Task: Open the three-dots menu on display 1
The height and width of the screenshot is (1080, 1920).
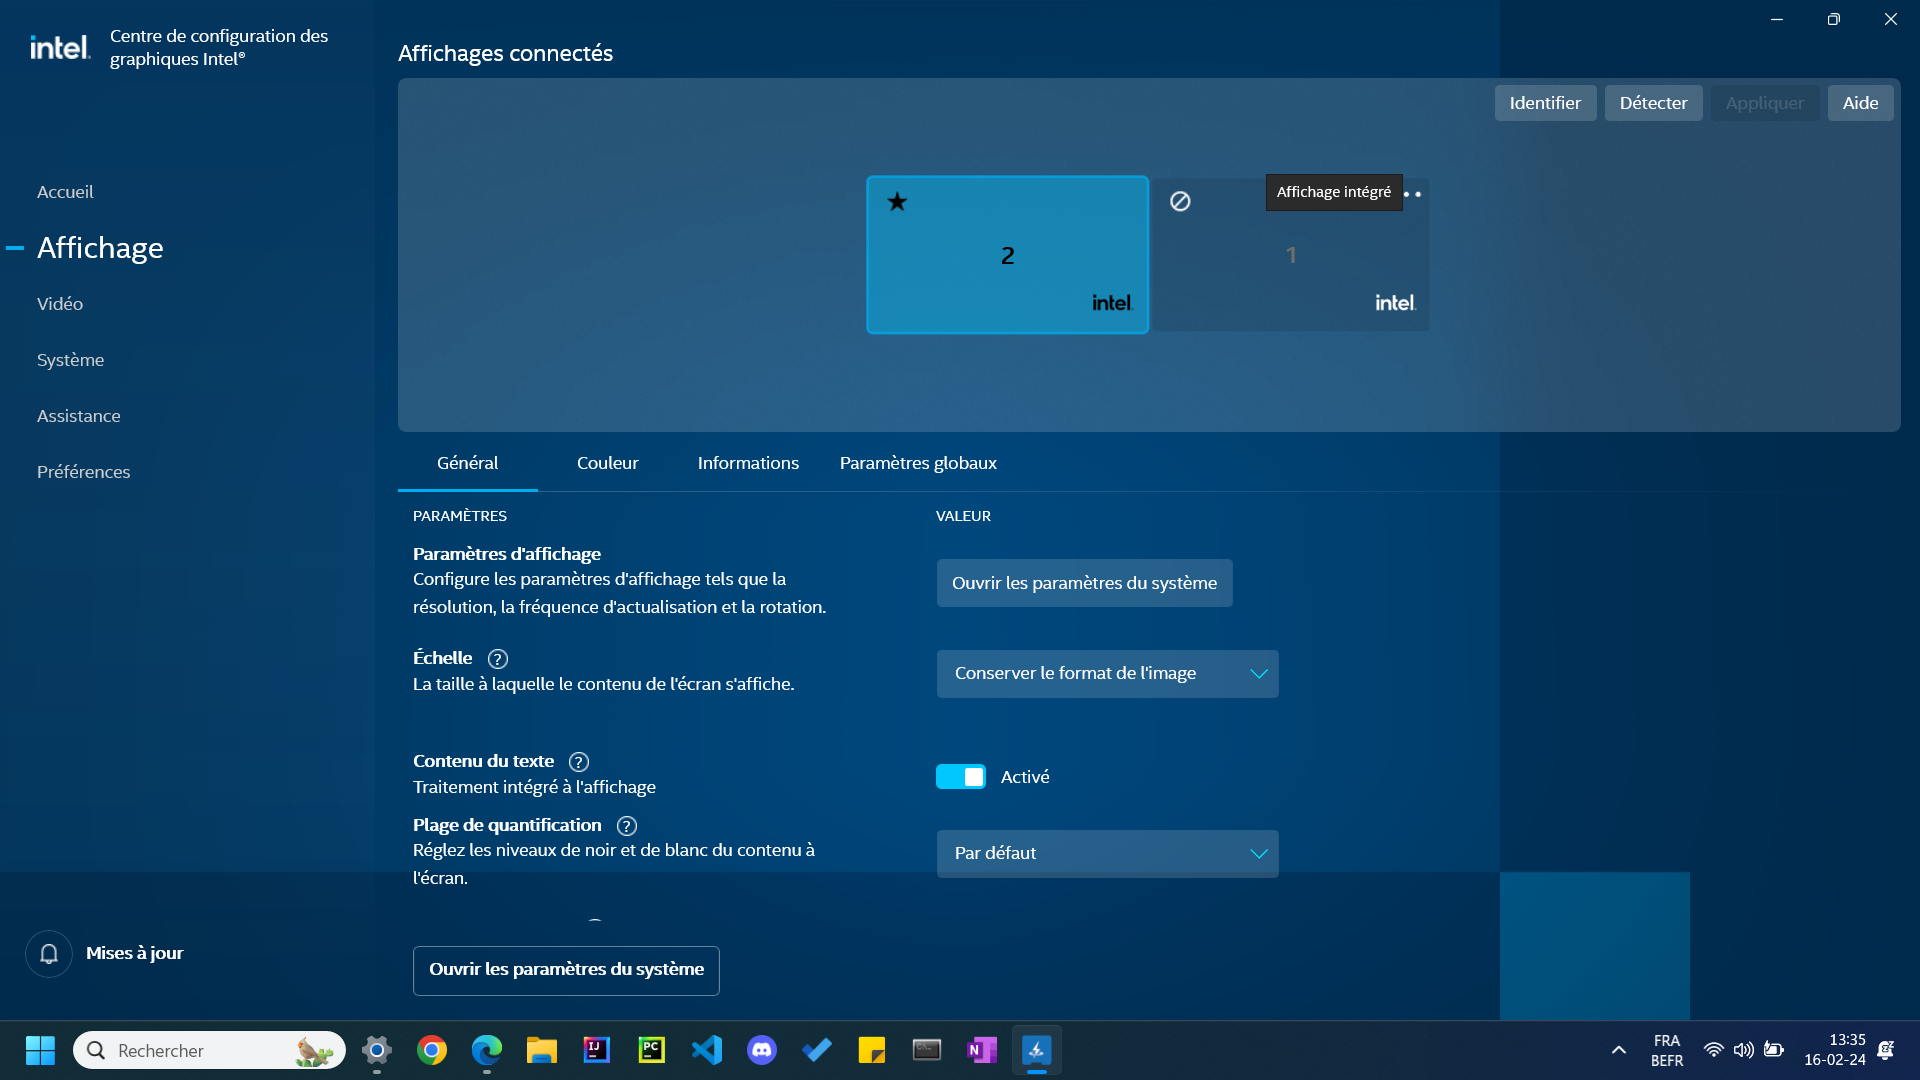Action: click(x=1412, y=194)
